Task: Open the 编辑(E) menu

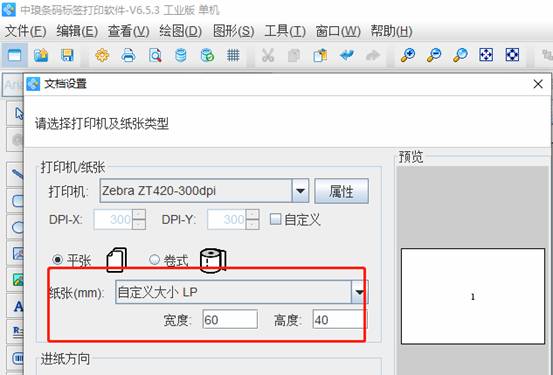Action: pyautogui.click(x=77, y=31)
